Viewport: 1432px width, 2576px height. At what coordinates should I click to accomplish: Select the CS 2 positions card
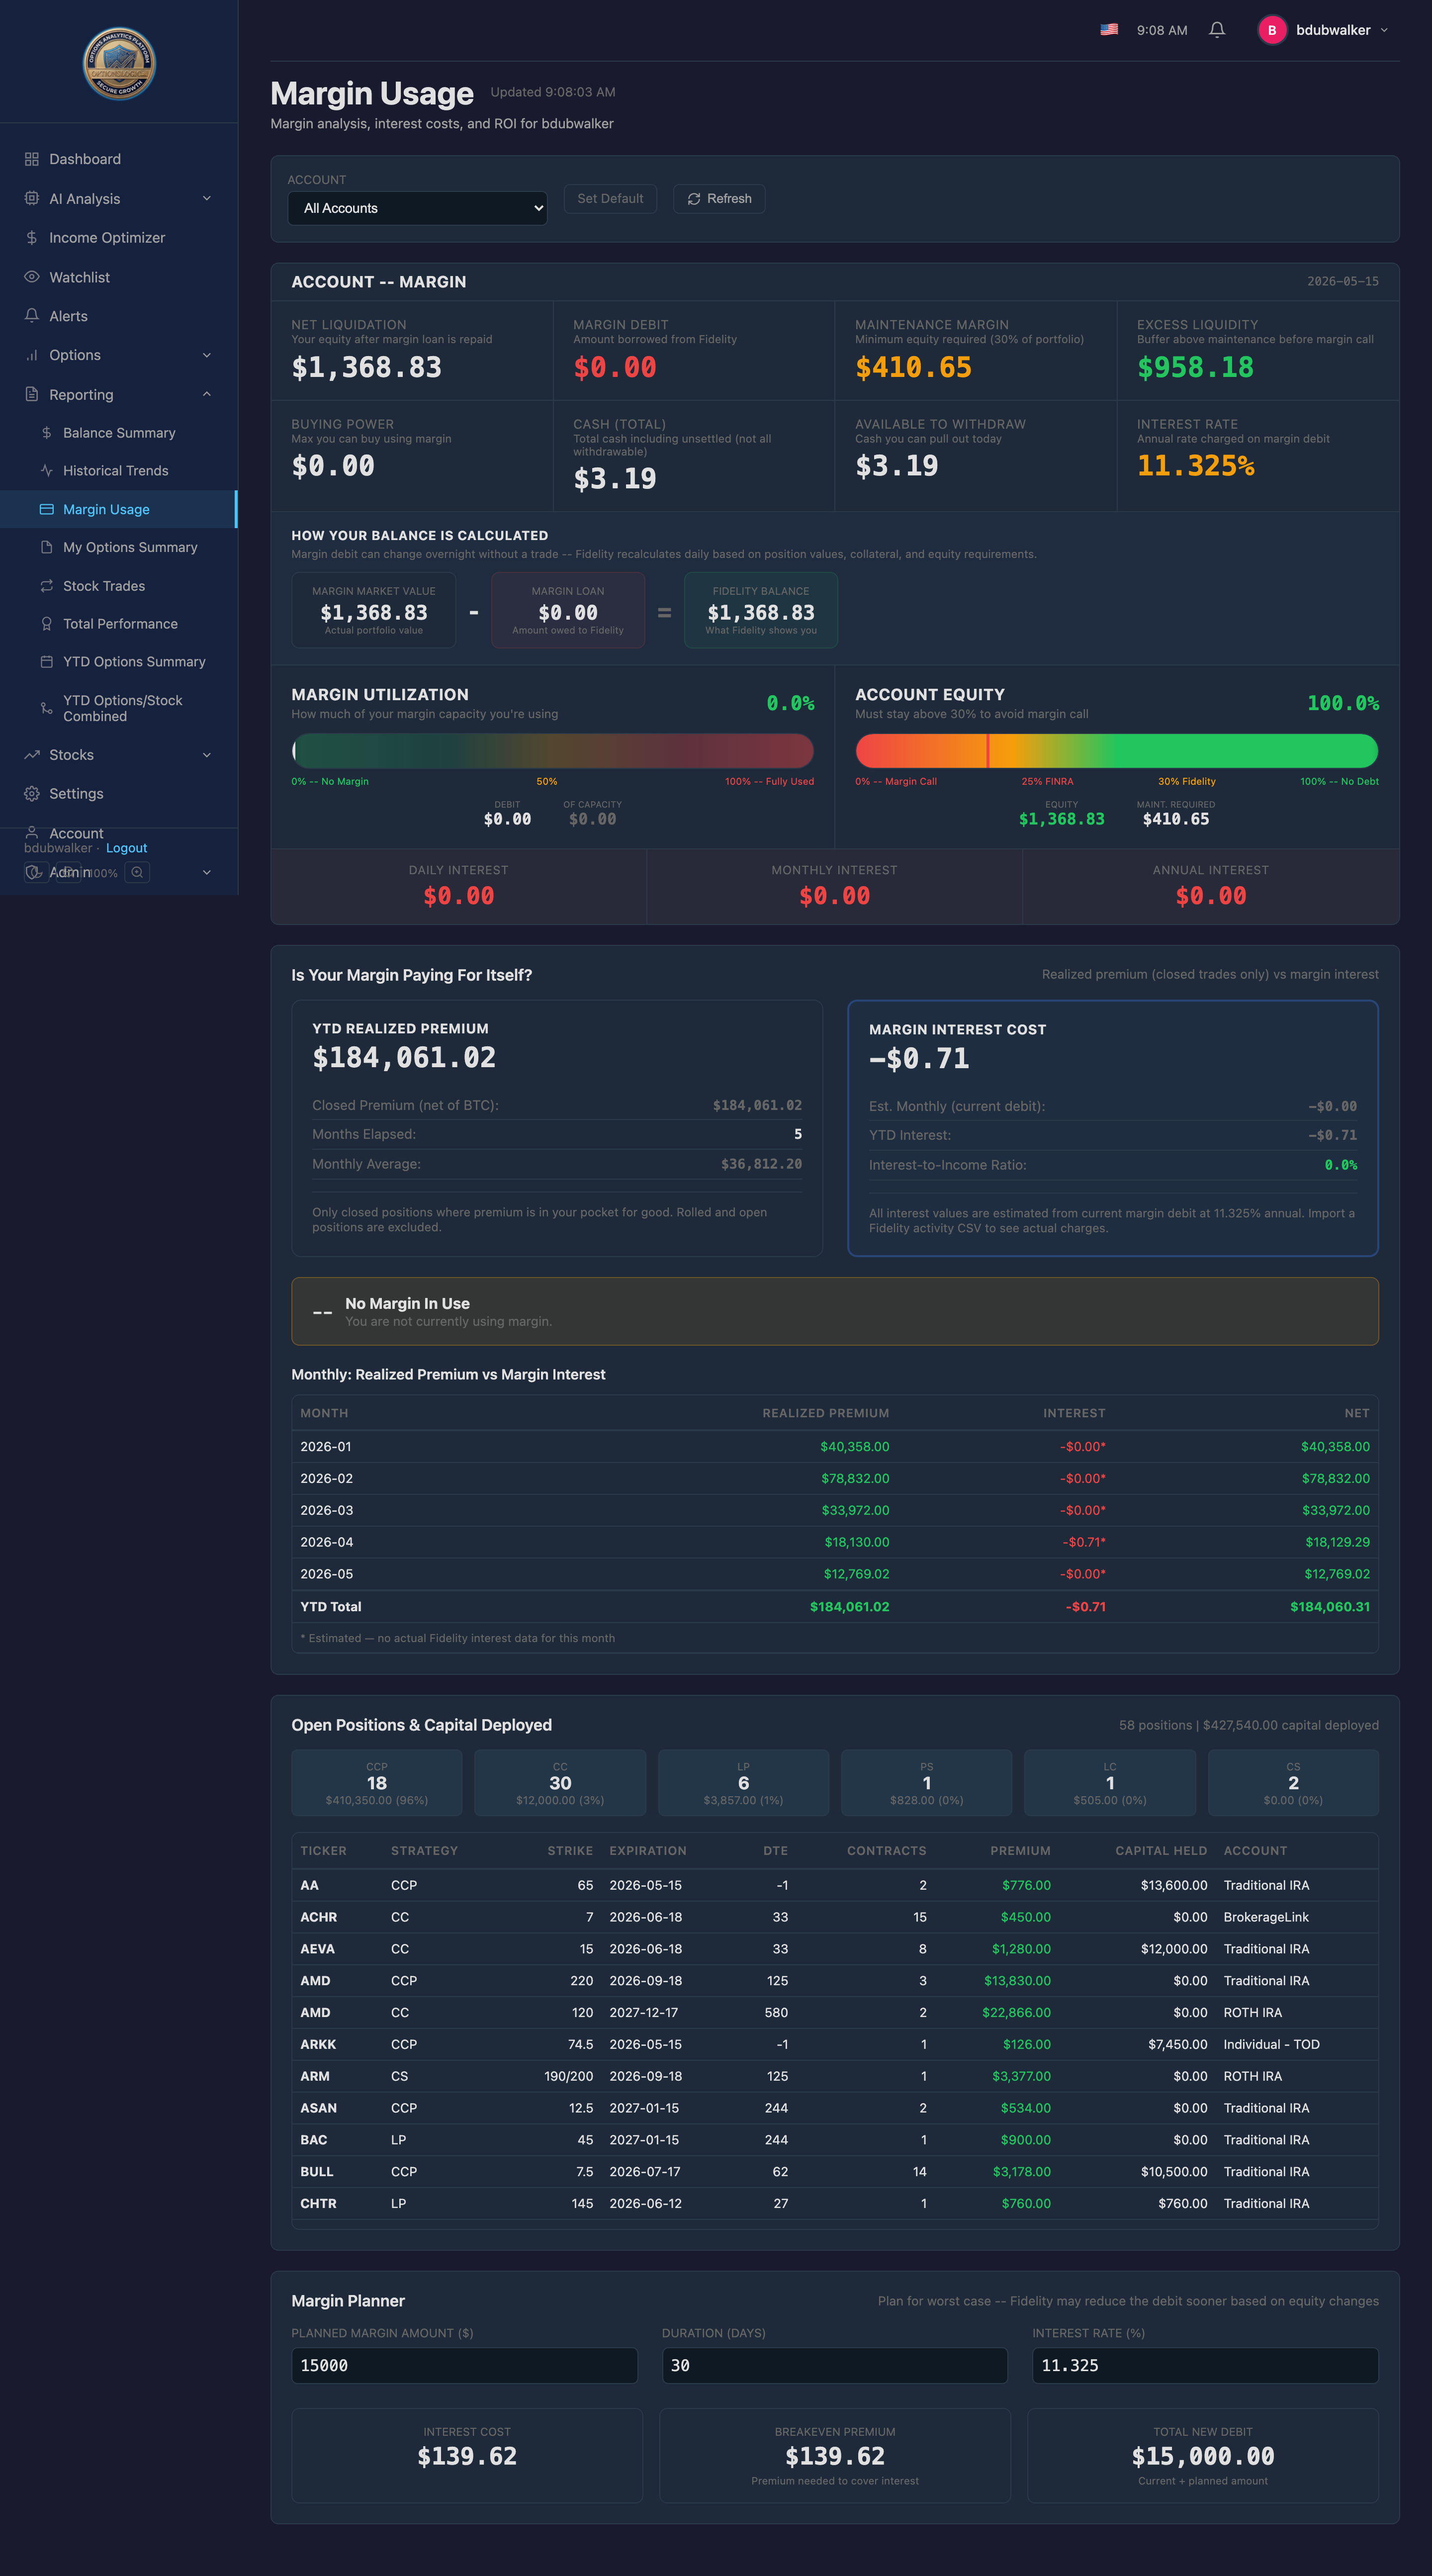click(x=1293, y=1782)
